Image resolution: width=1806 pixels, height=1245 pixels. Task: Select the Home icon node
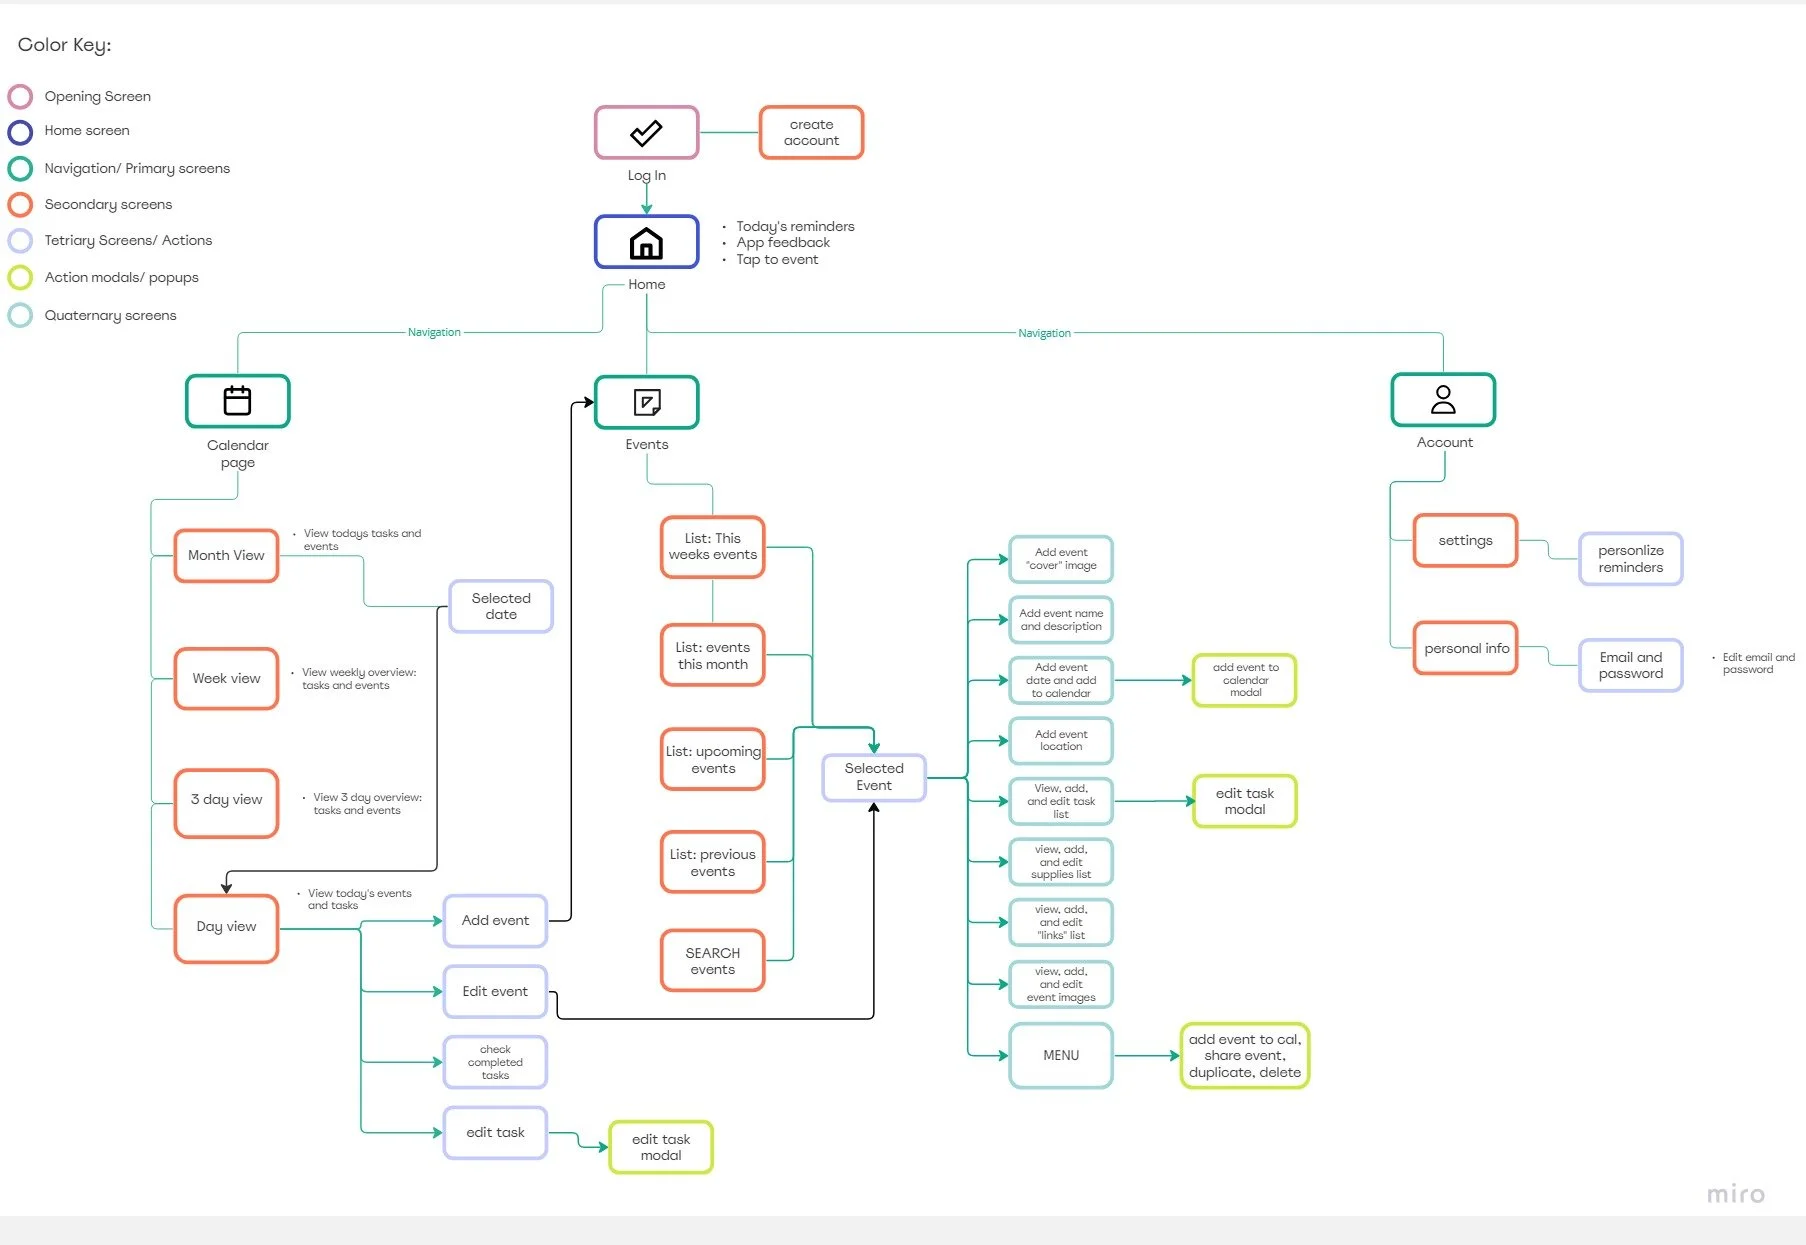646,241
